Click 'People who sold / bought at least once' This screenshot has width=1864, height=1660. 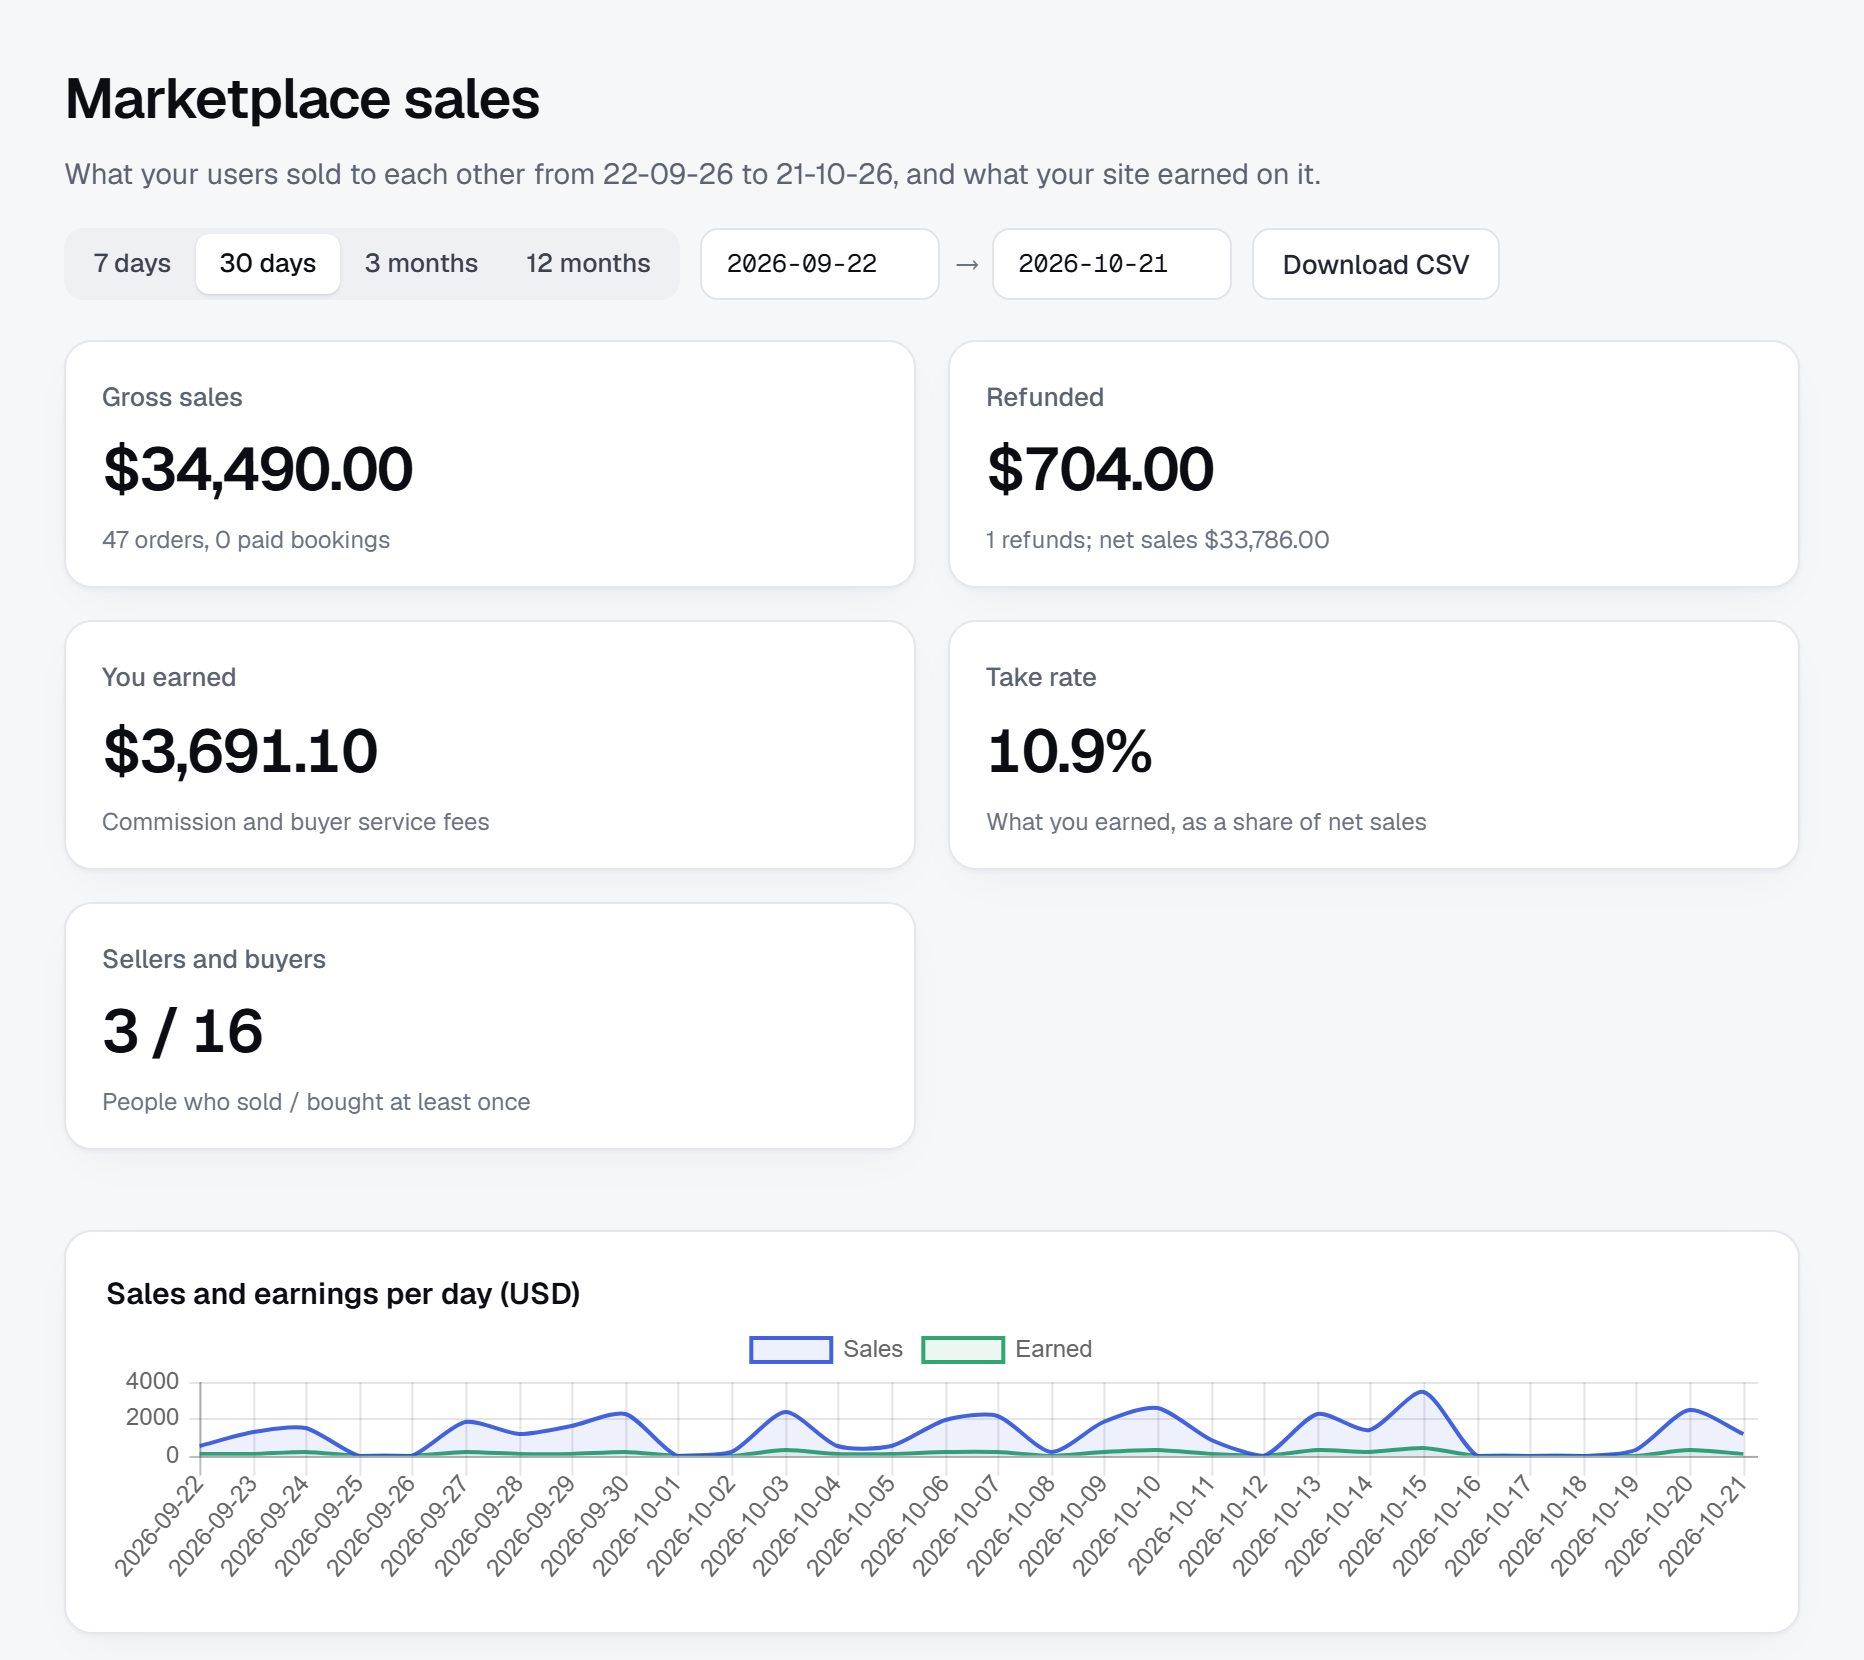316,1102
